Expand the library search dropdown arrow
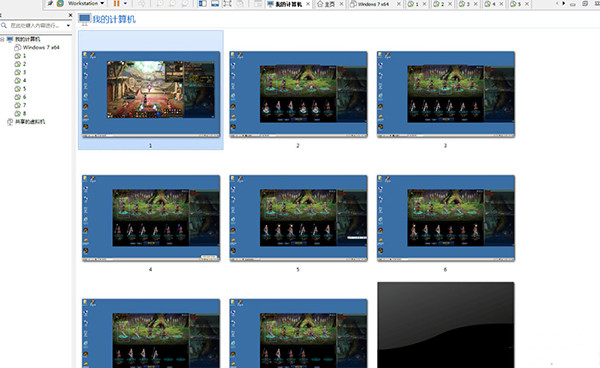This screenshot has width=600, height=368. [x=68, y=25]
